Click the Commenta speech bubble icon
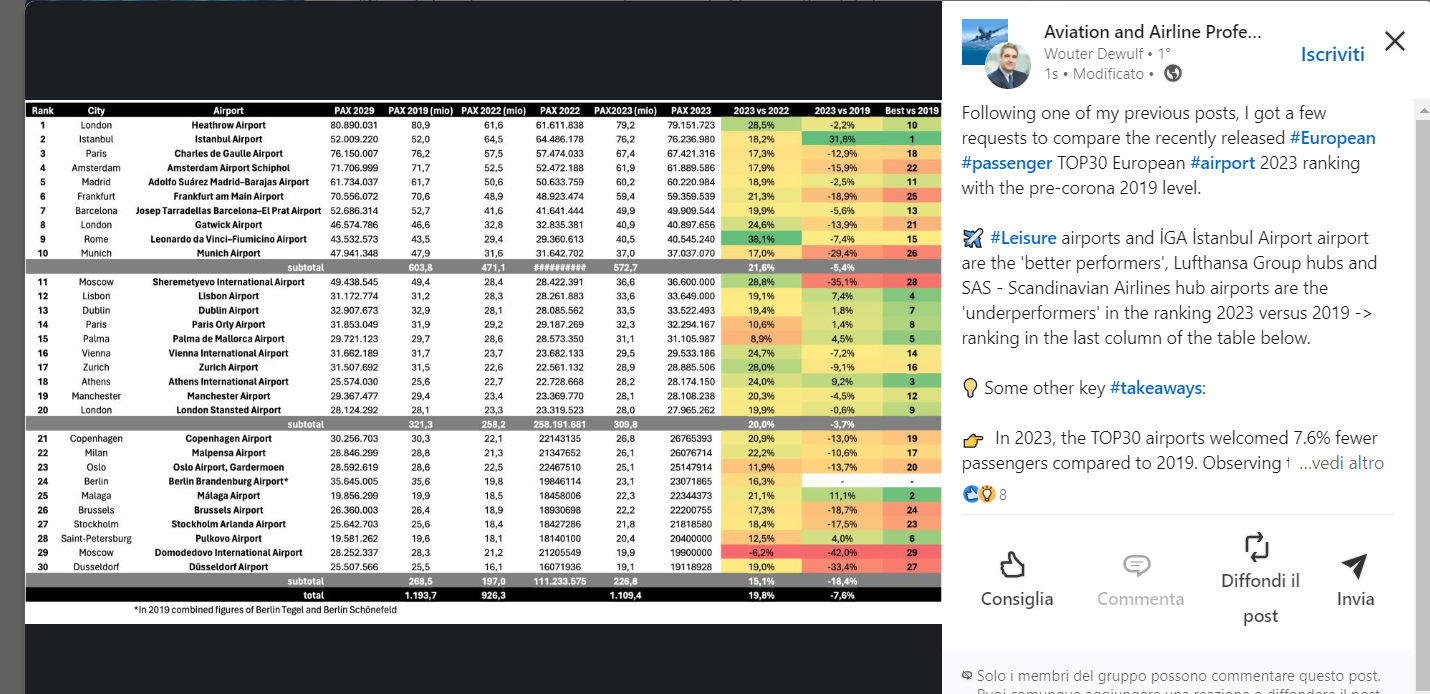 [1137, 567]
